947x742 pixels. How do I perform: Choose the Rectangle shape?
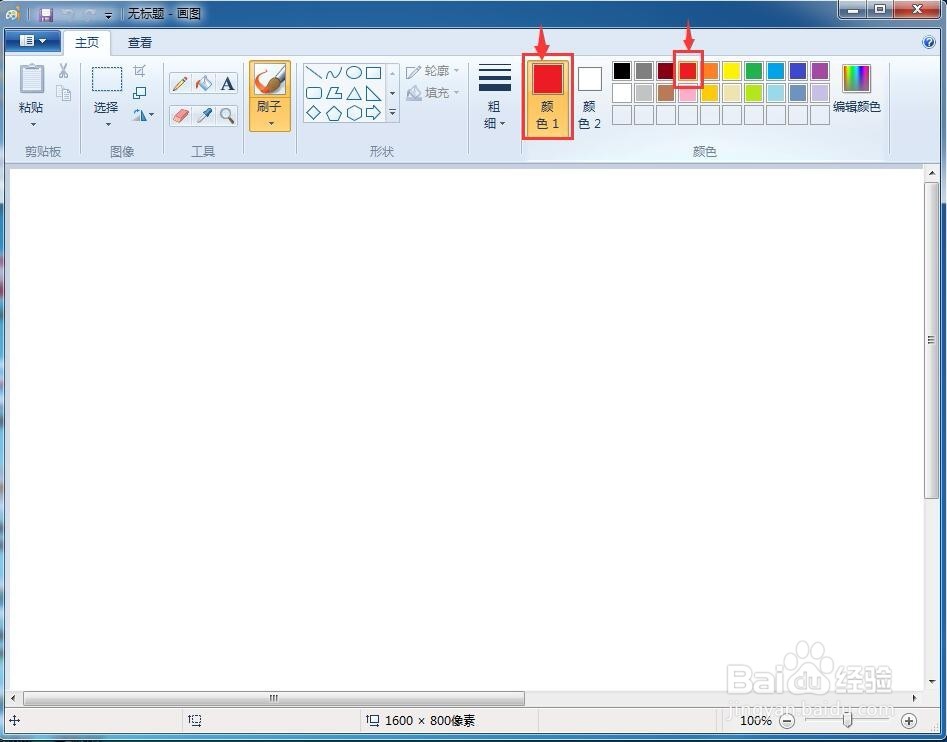pos(374,73)
